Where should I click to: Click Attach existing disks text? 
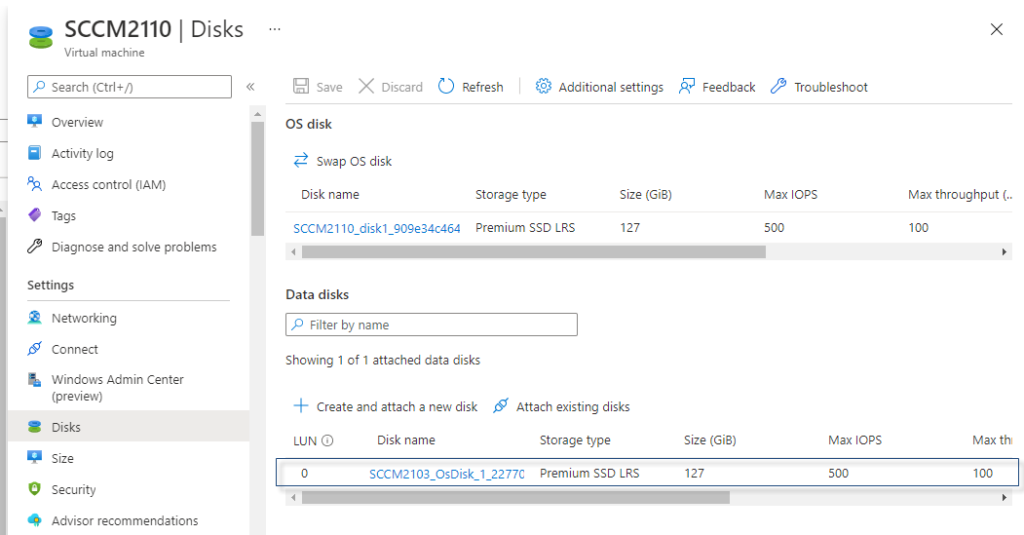pyautogui.click(x=573, y=407)
